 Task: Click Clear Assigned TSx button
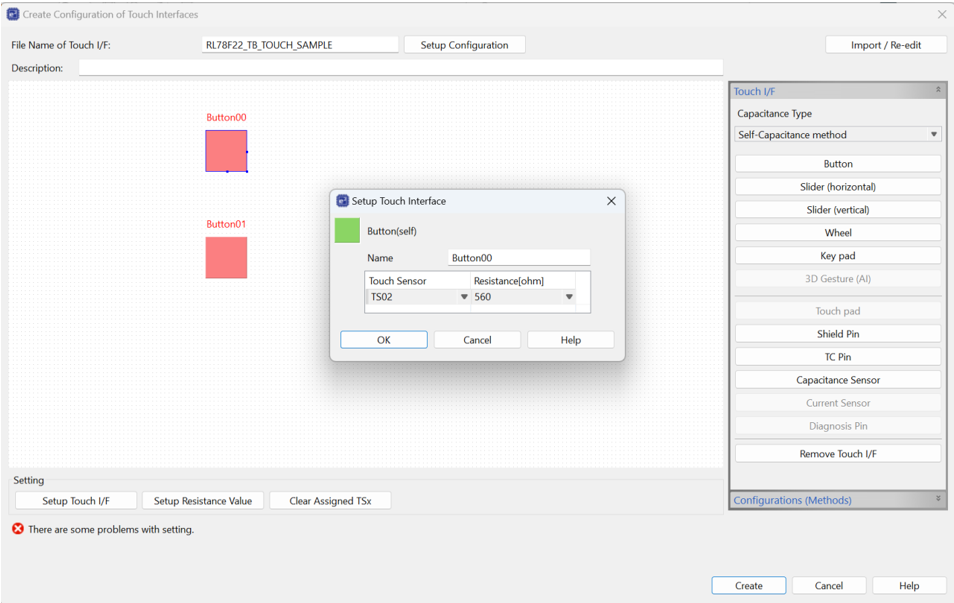coord(330,501)
